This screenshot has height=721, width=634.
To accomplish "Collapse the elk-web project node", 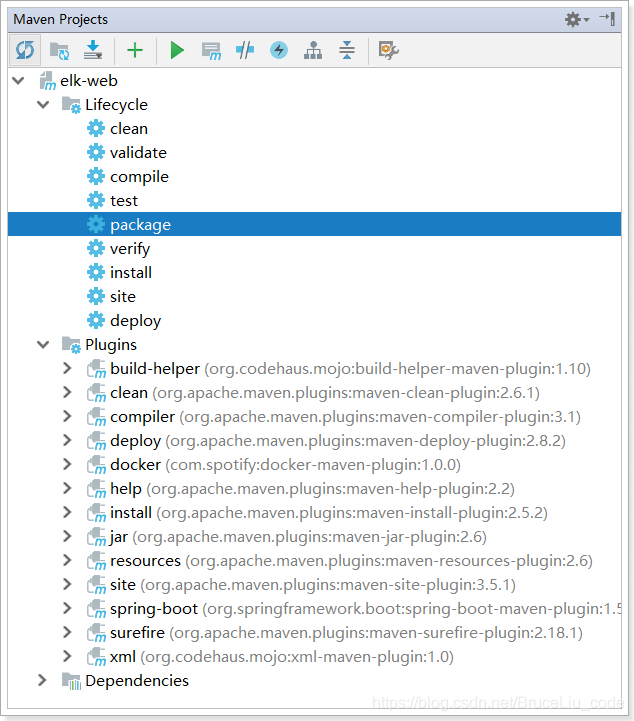I will pyautogui.click(x=18, y=81).
